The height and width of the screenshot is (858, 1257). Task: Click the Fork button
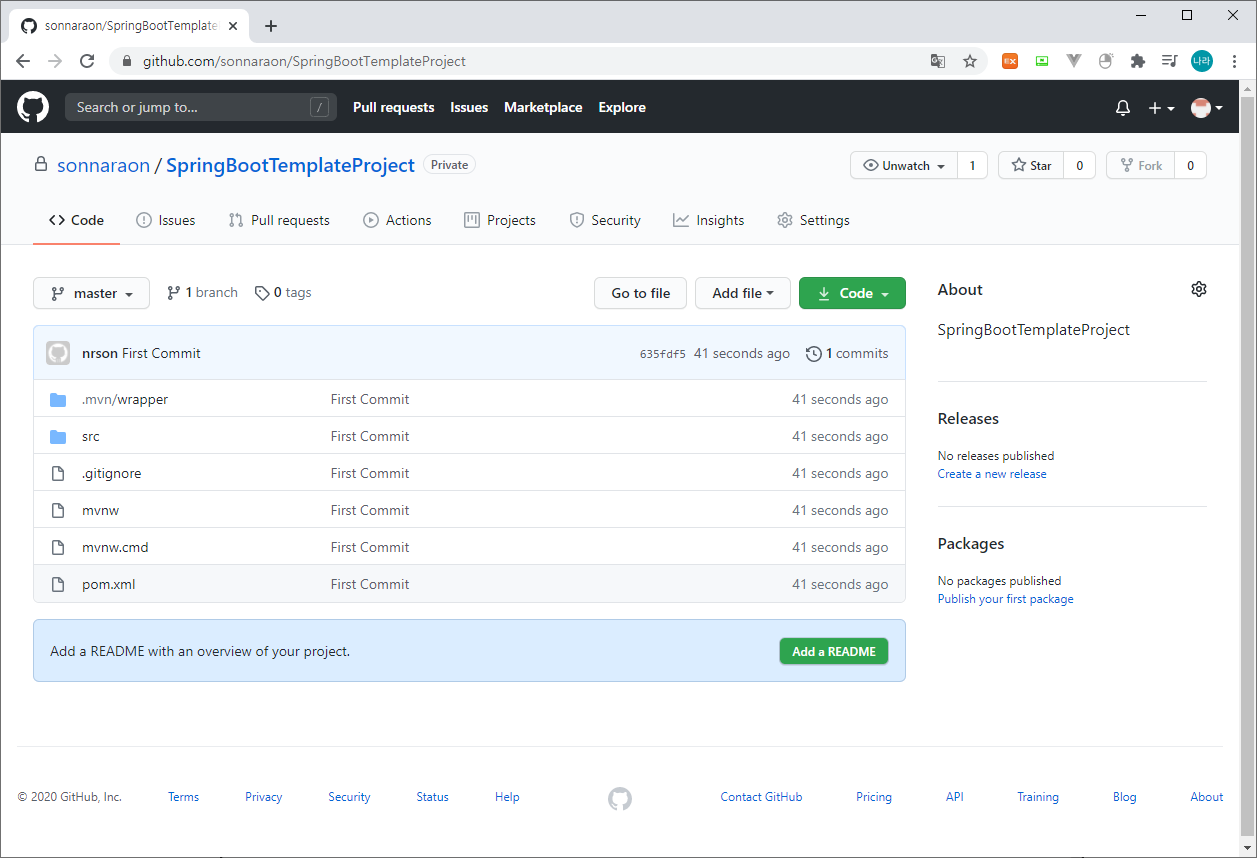click(x=1140, y=165)
